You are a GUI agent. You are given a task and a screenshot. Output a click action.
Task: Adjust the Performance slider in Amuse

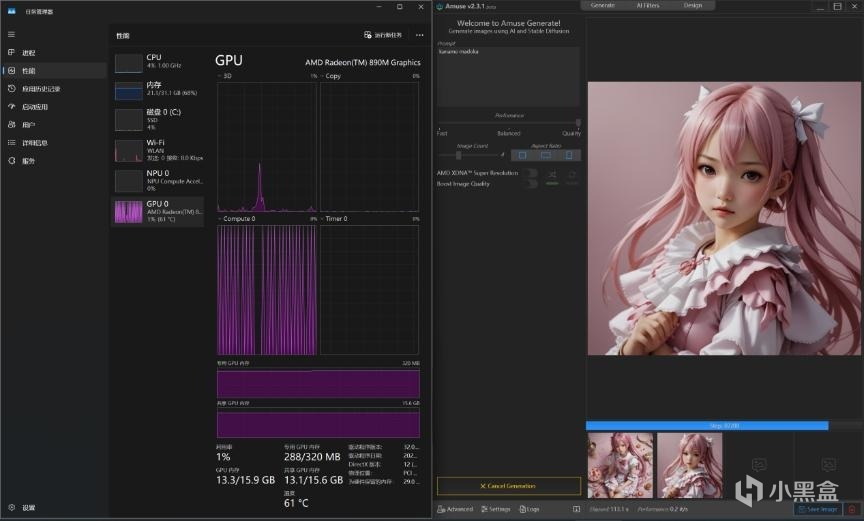509,123
